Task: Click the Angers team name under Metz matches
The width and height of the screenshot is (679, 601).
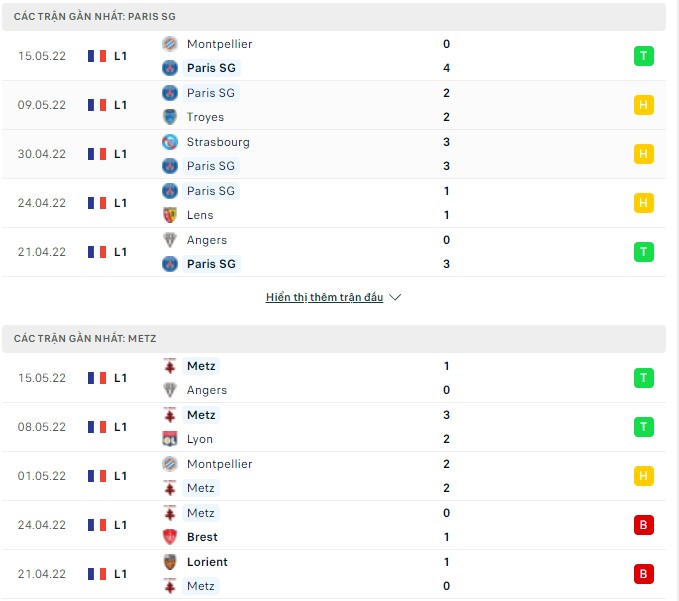Action: (206, 390)
